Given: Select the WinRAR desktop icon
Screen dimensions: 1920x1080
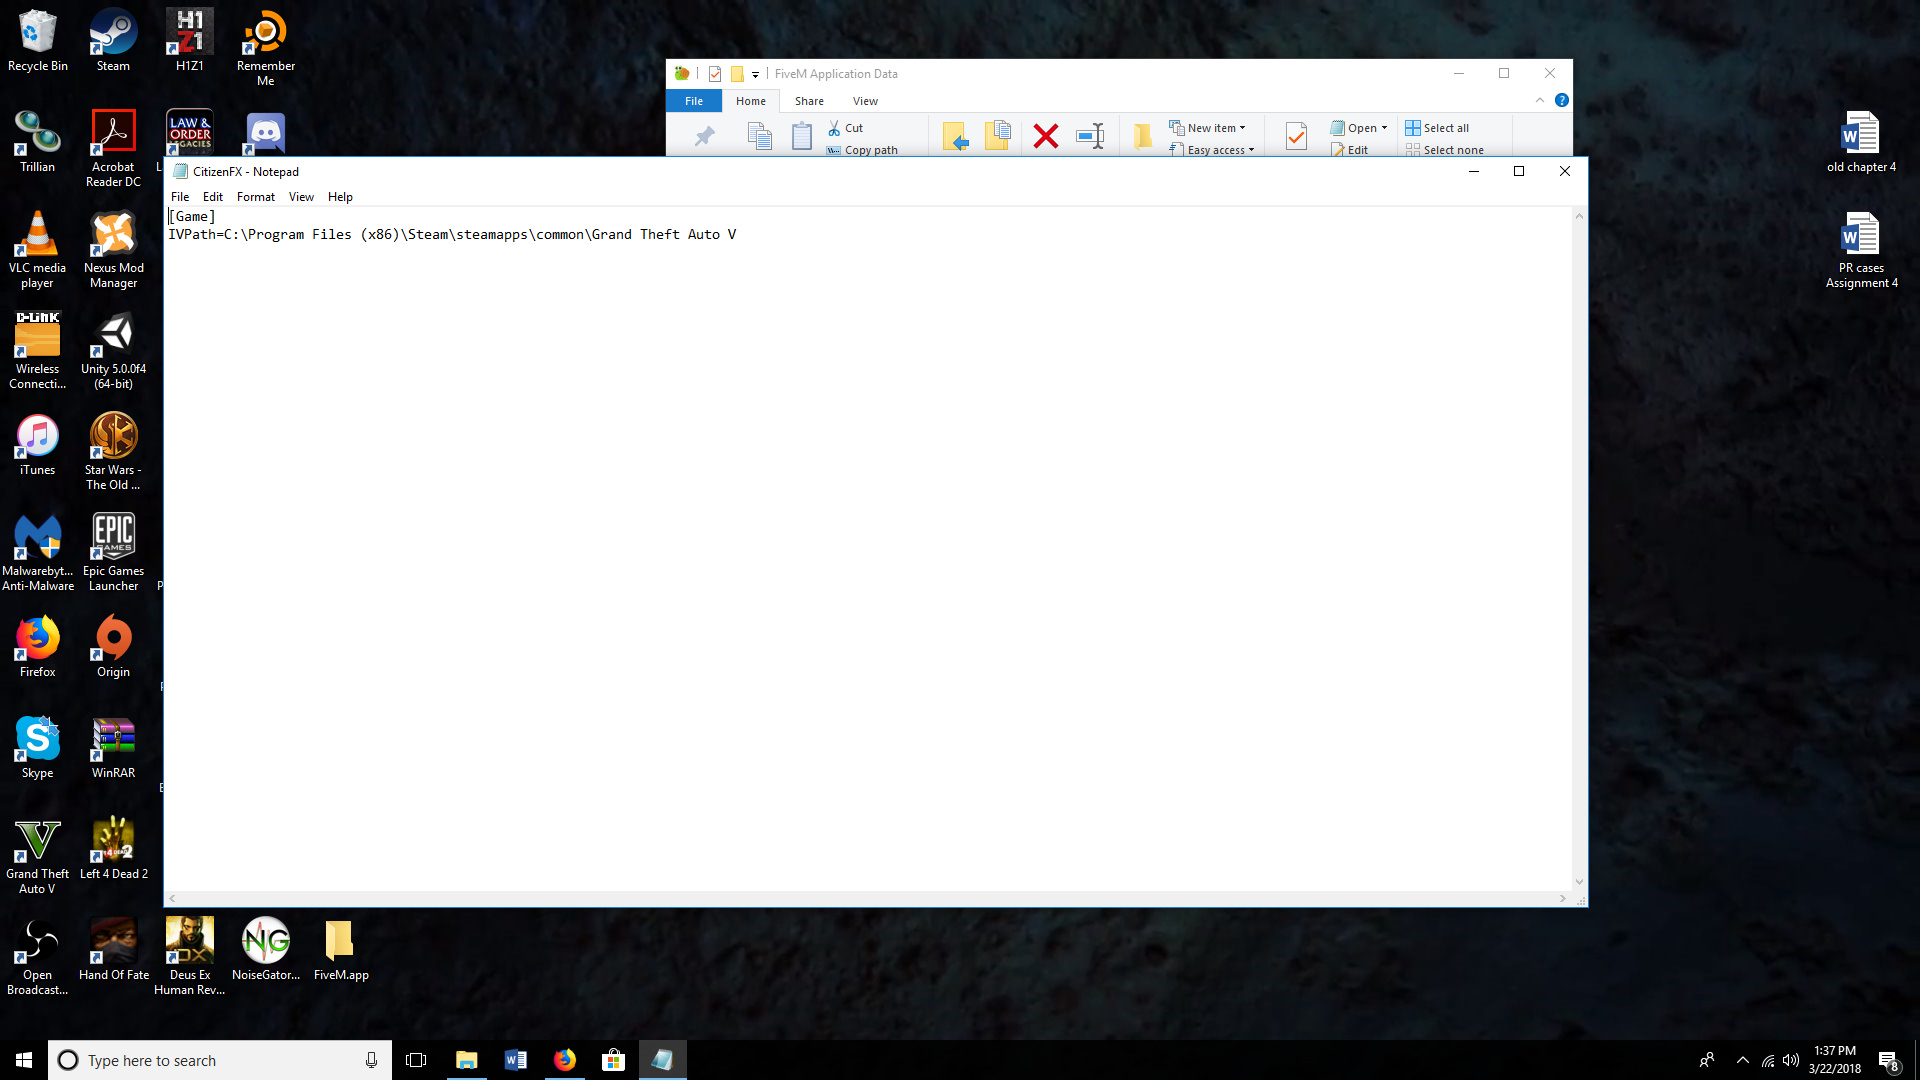Looking at the screenshot, I should point(113,747).
